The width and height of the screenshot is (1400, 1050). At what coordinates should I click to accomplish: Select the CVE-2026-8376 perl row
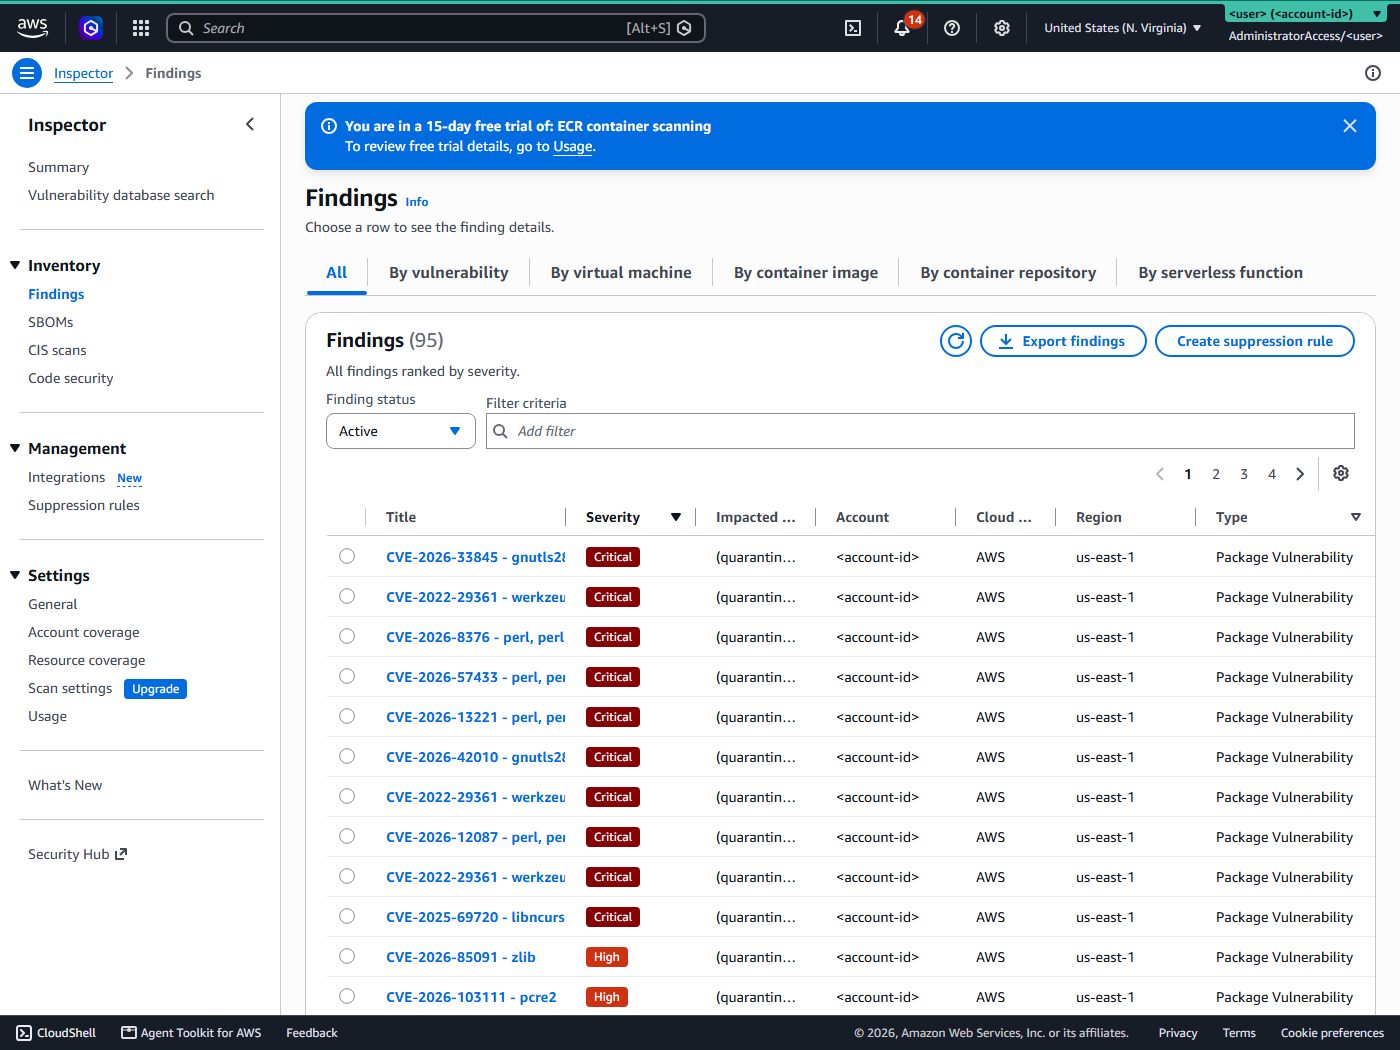point(347,636)
